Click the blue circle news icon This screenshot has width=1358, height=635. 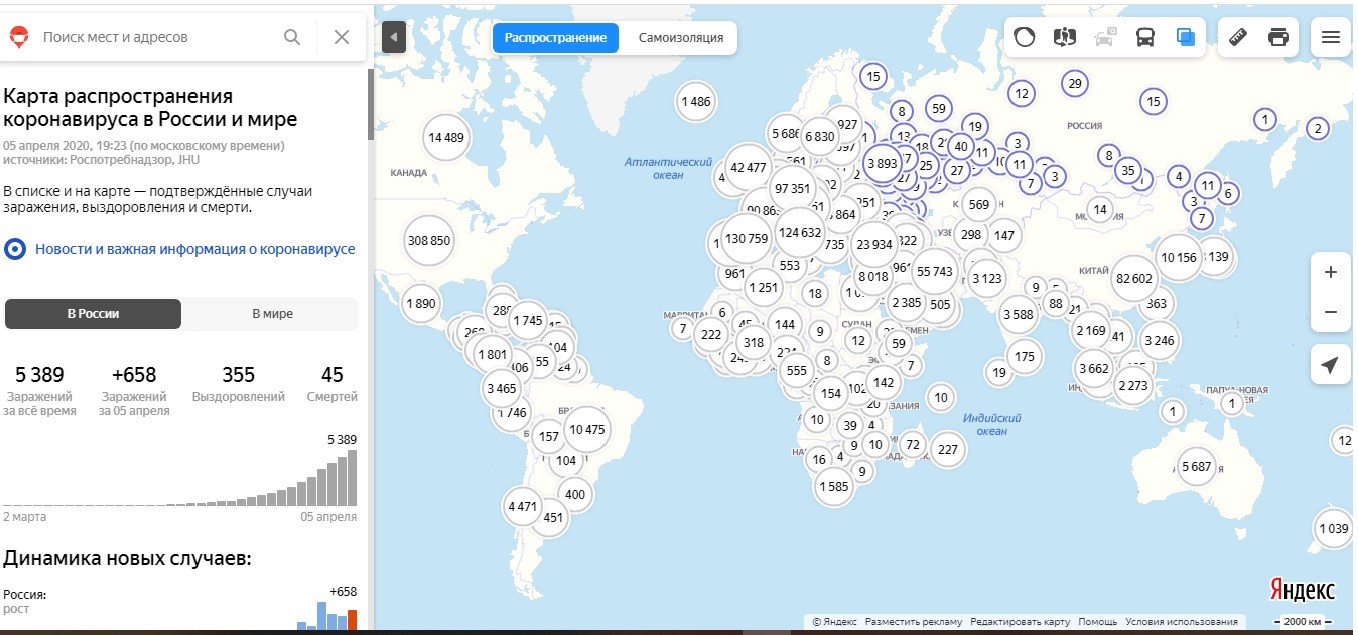pyautogui.click(x=15, y=249)
